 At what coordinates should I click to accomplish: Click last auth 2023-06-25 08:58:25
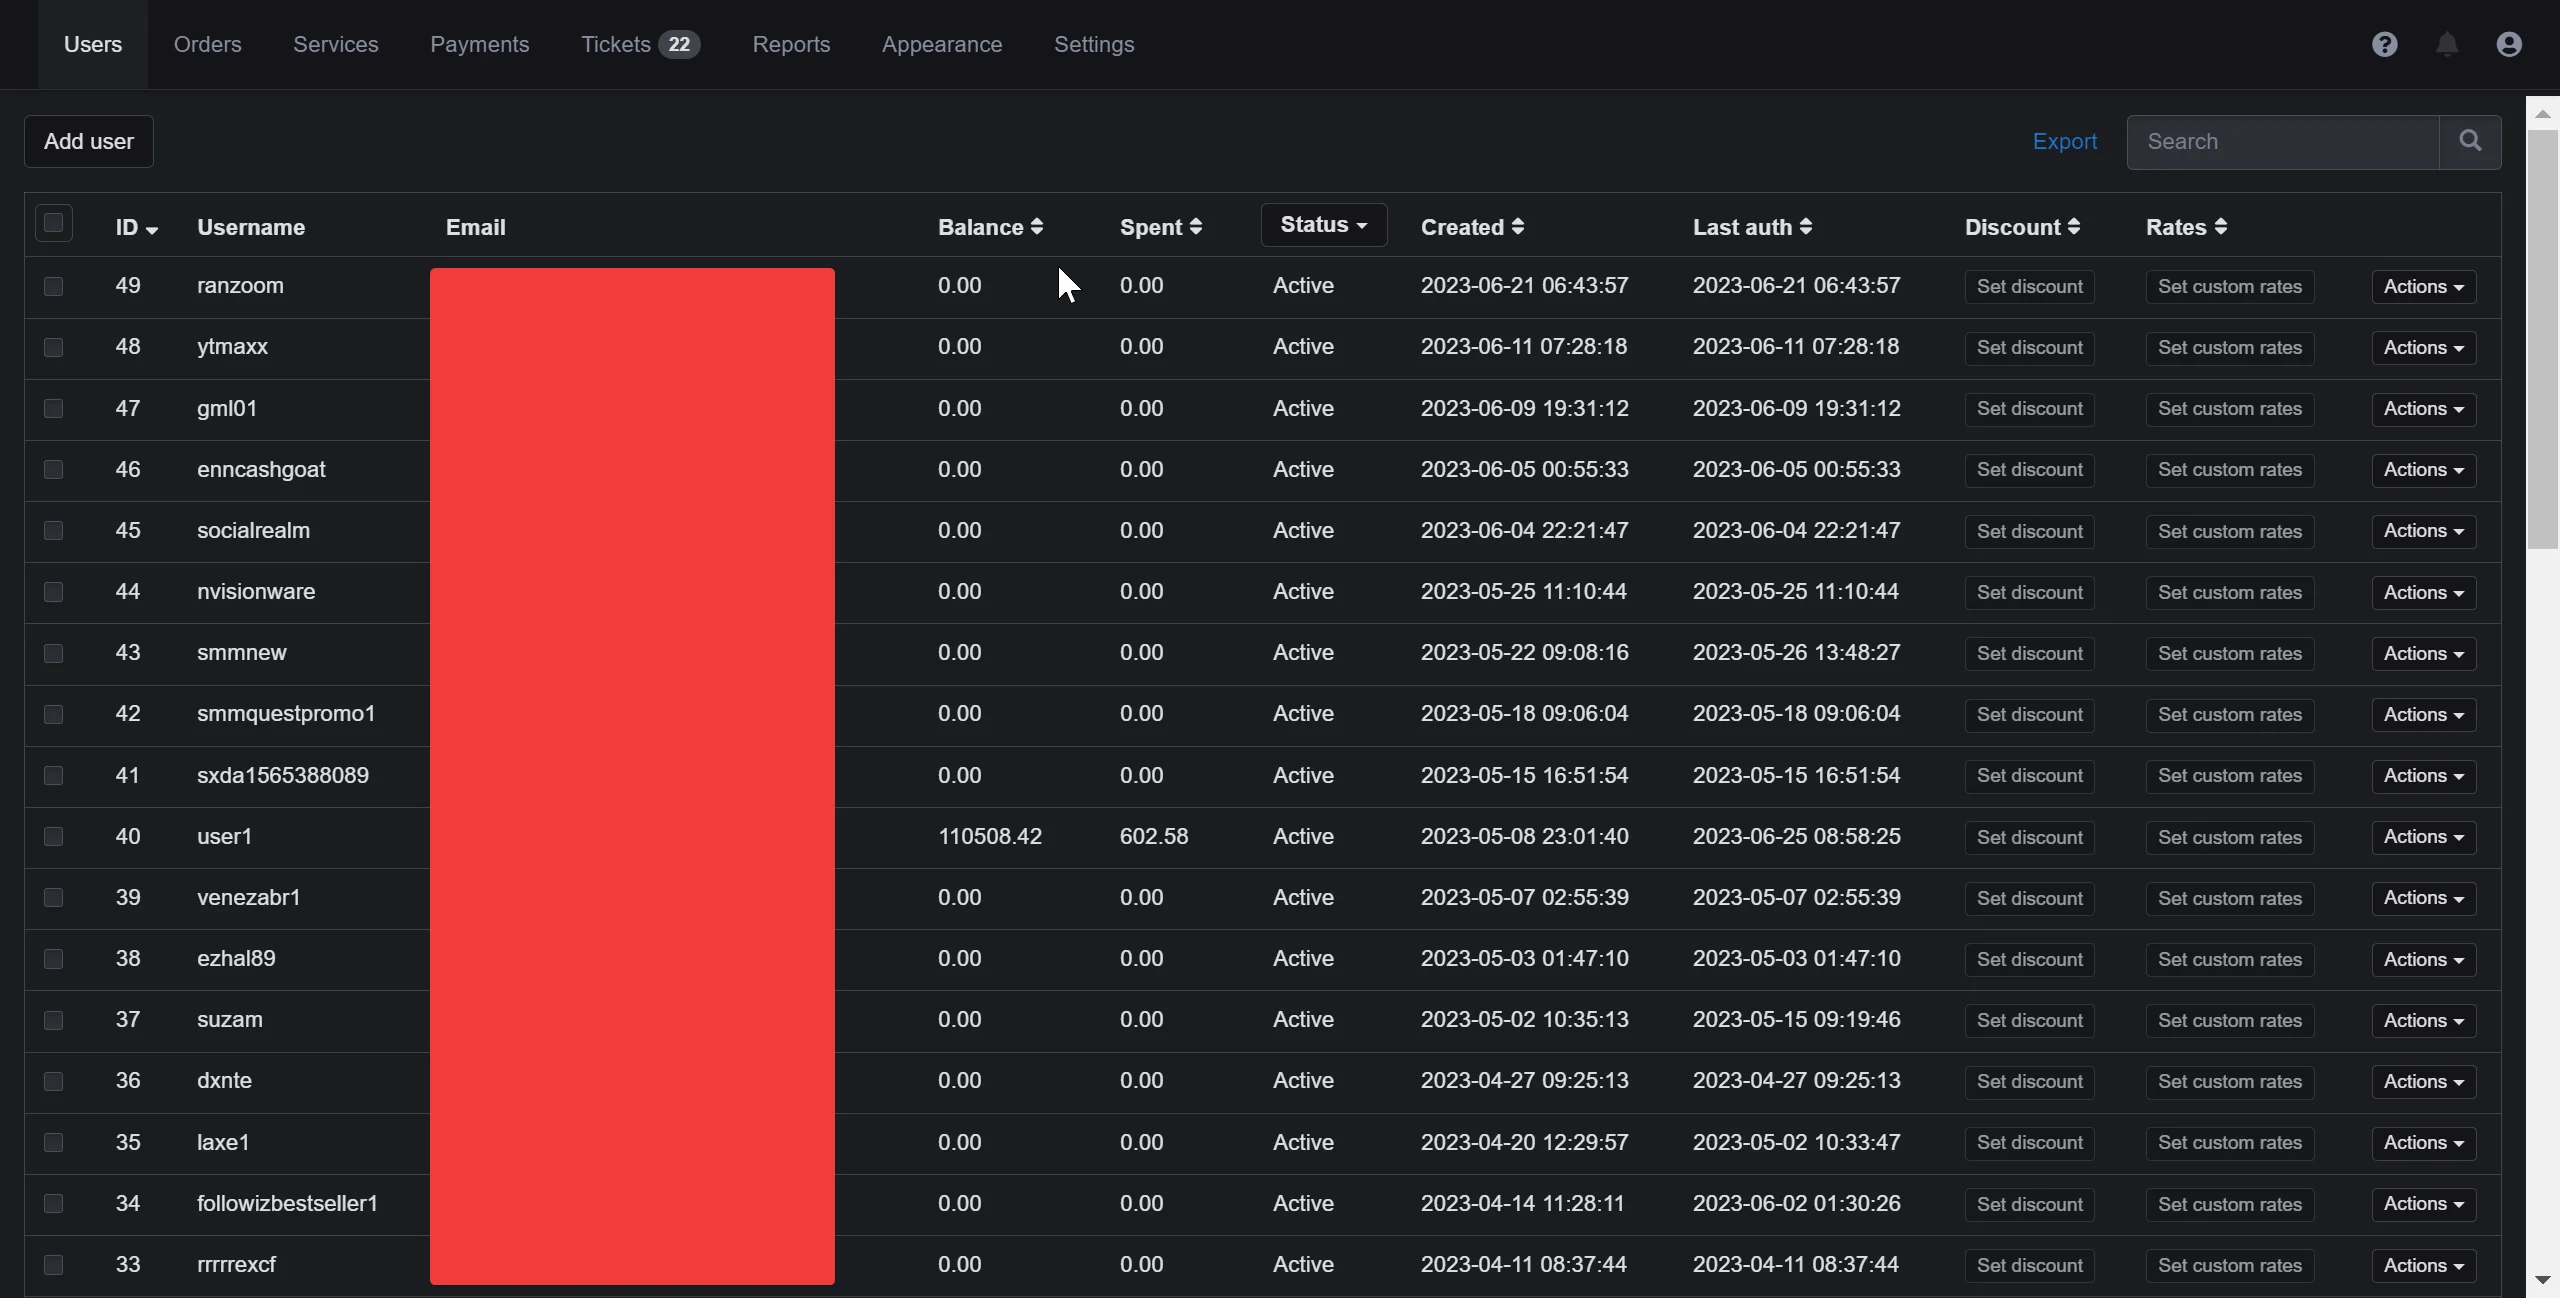pos(1797,836)
